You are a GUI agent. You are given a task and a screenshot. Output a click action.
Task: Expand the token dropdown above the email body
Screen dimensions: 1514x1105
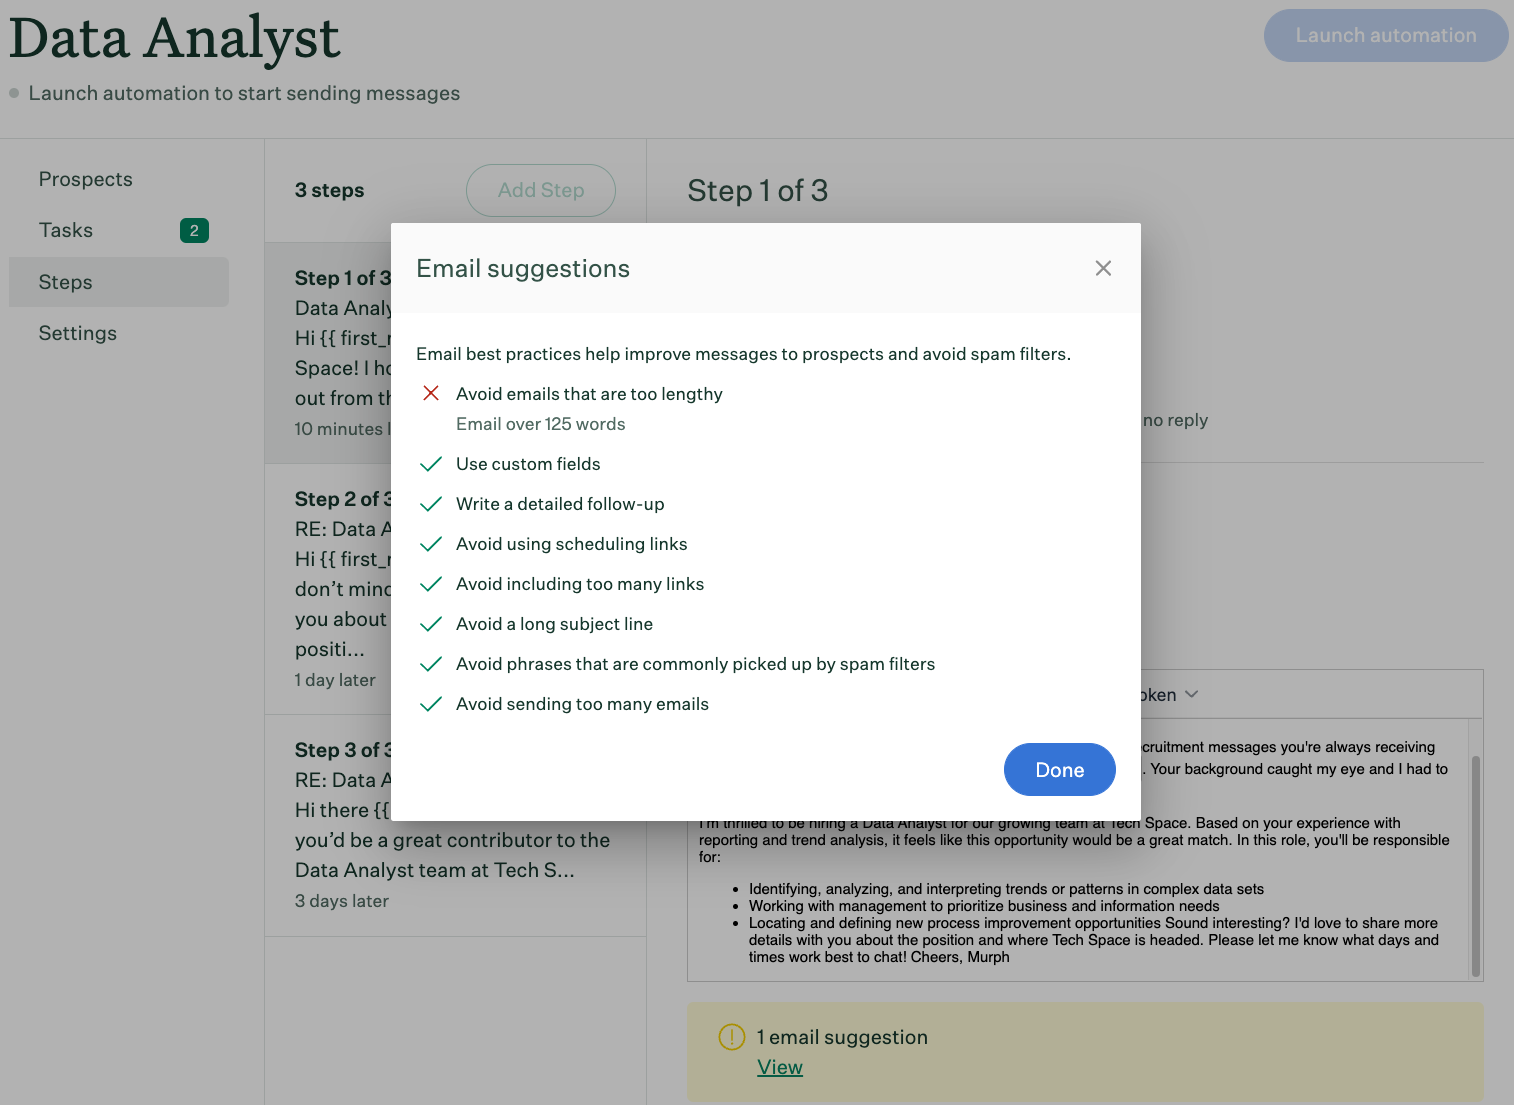click(x=1190, y=693)
